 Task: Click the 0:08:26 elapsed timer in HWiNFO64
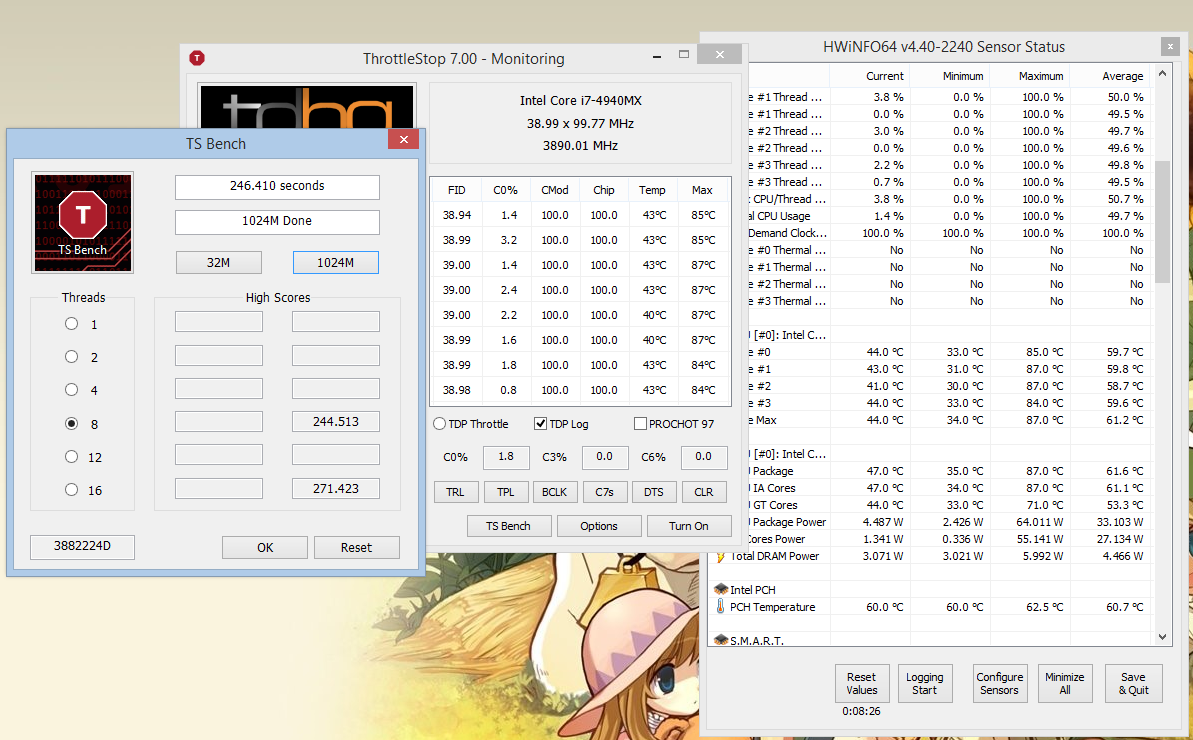[861, 711]
